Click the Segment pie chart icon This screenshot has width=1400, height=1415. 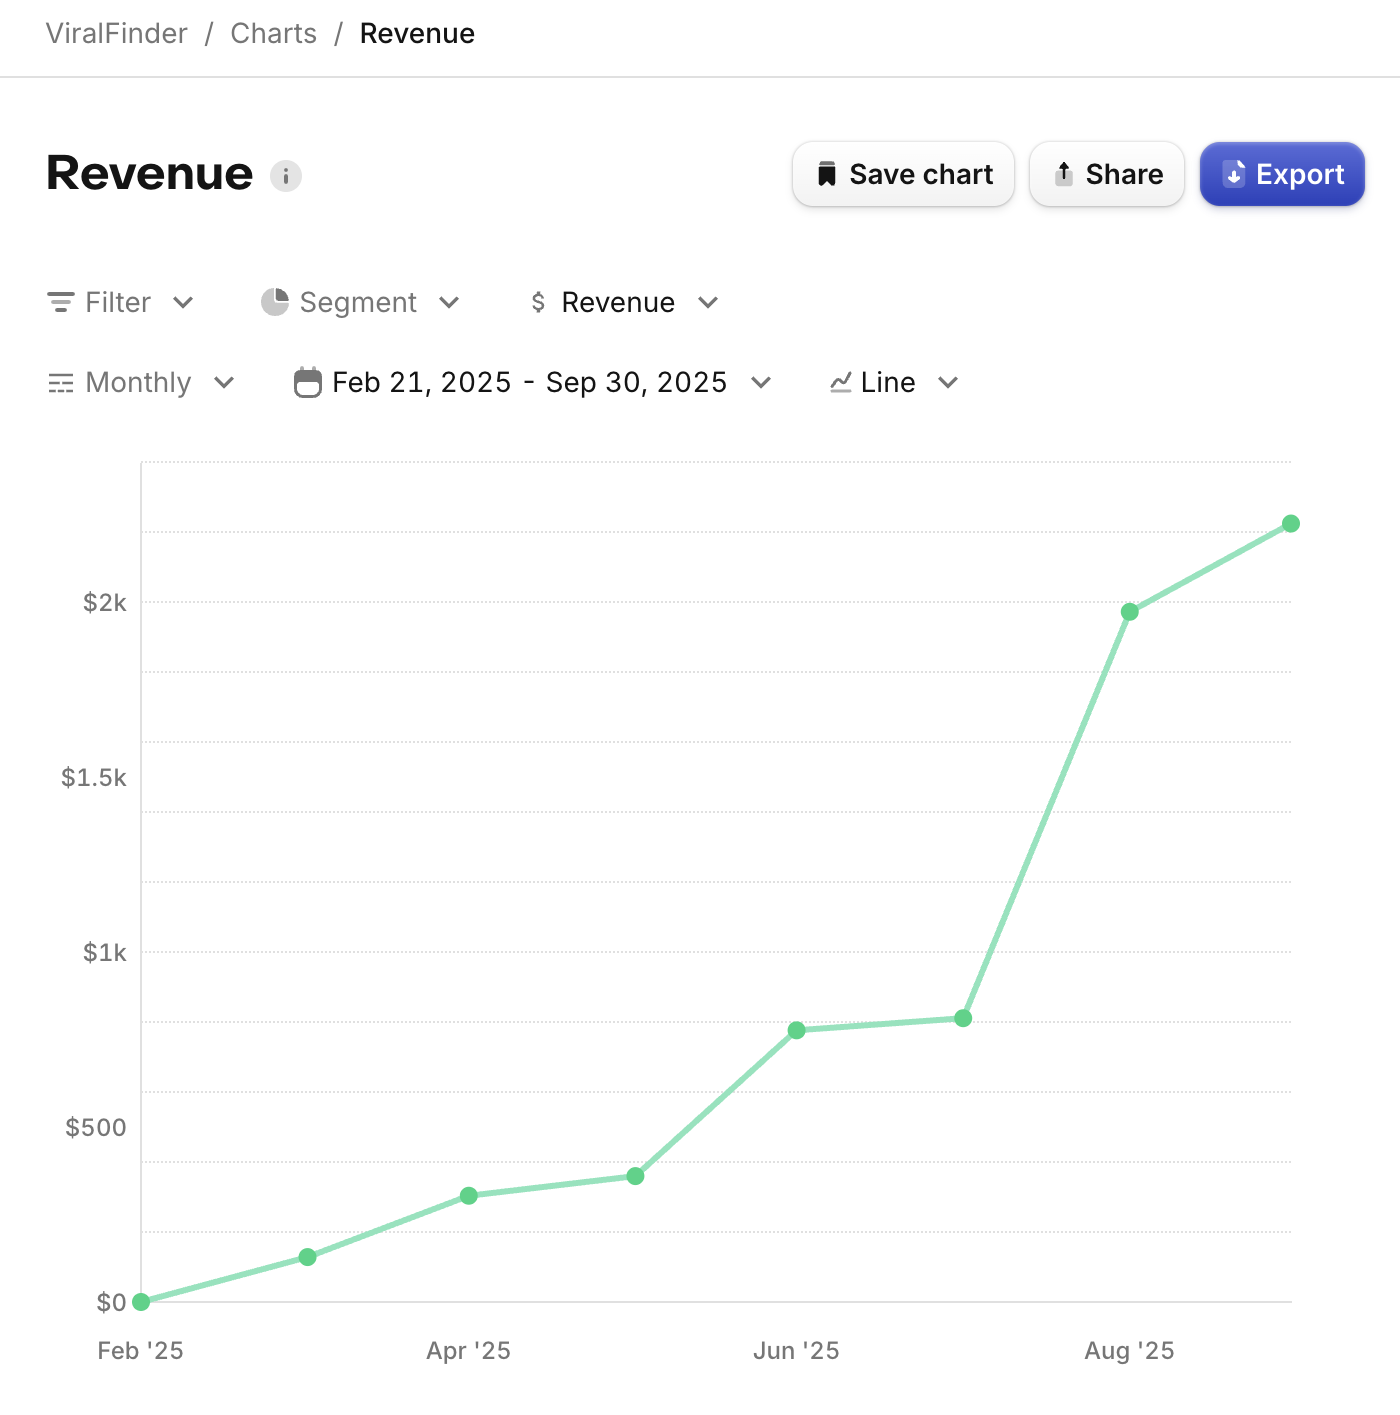[275, 301]
